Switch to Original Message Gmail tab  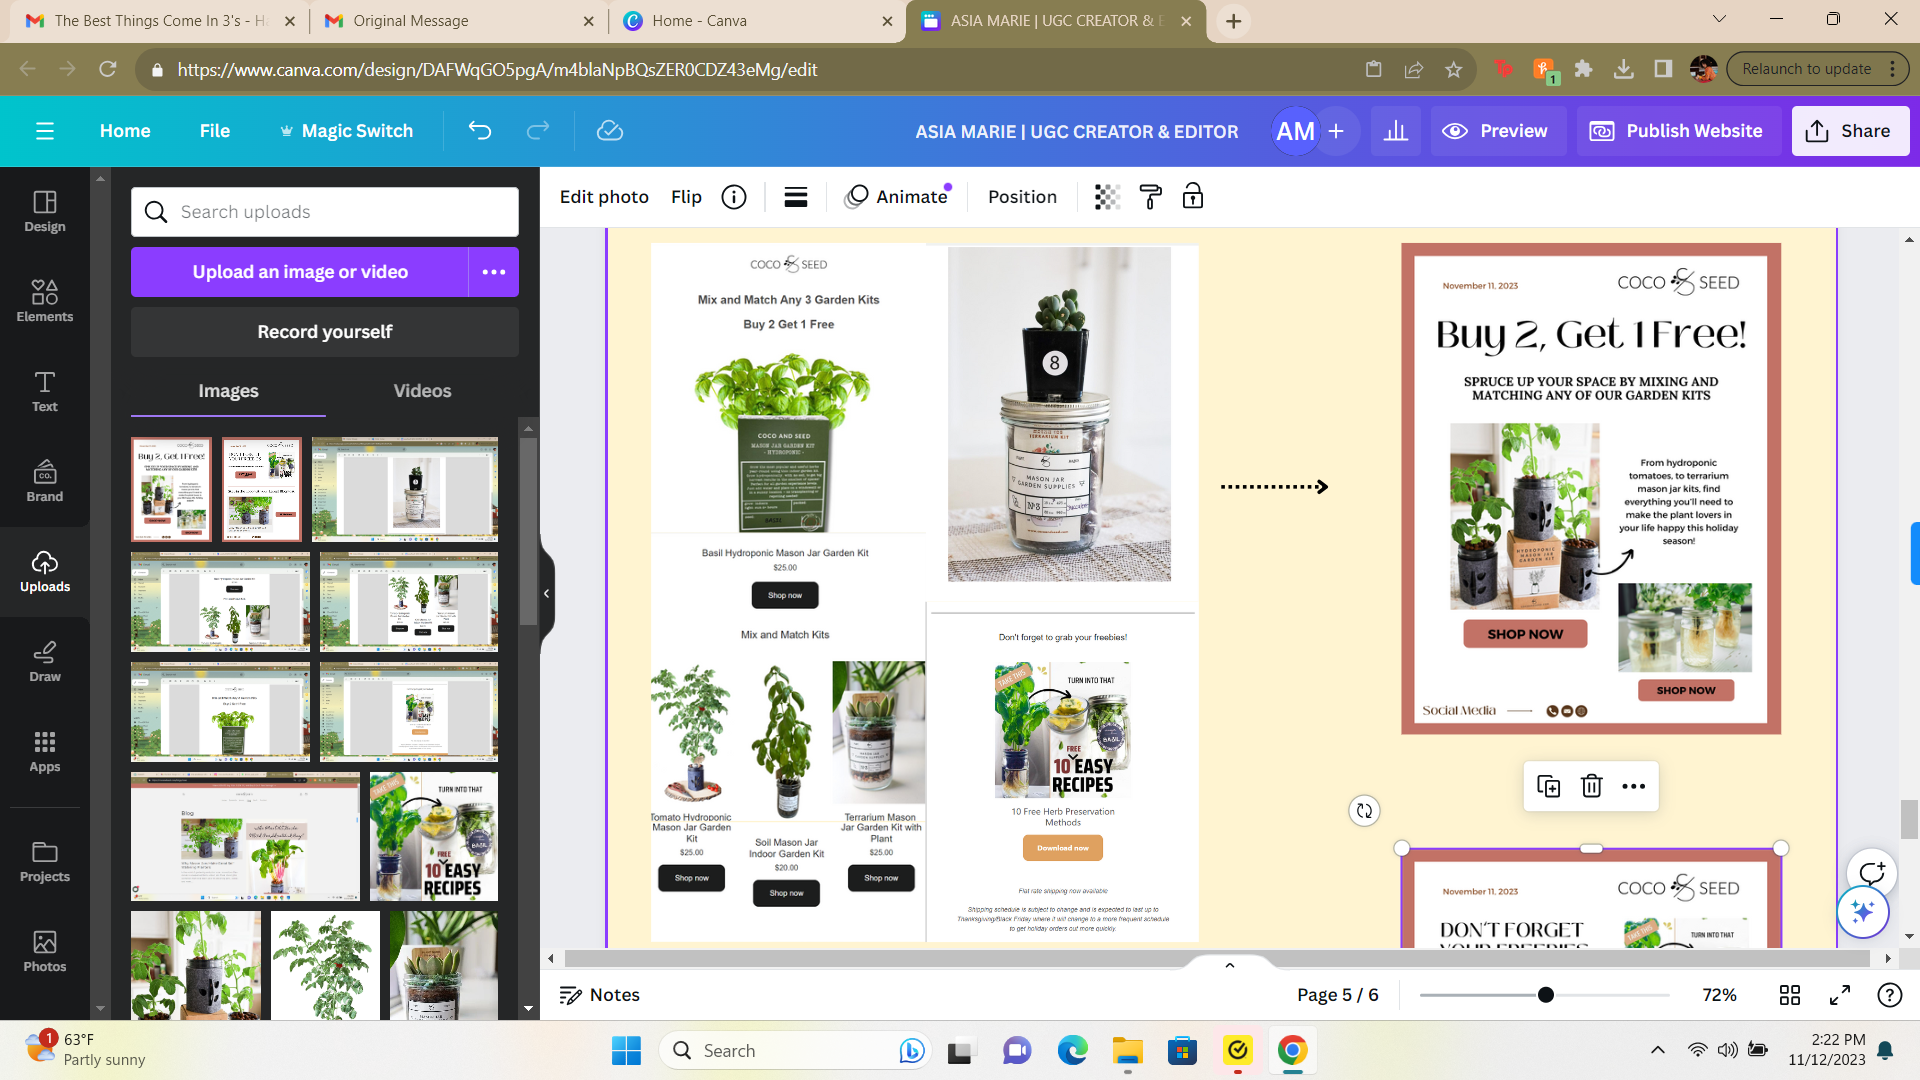459,21
